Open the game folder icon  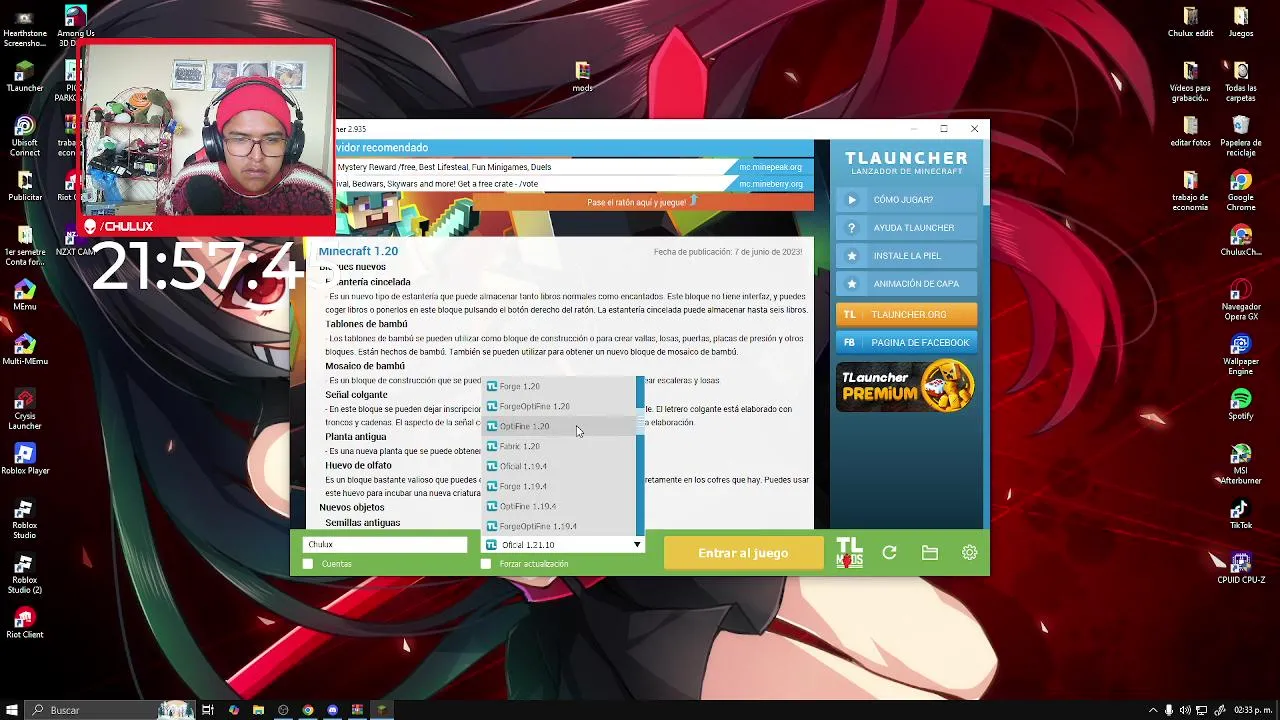click(930, 553)
